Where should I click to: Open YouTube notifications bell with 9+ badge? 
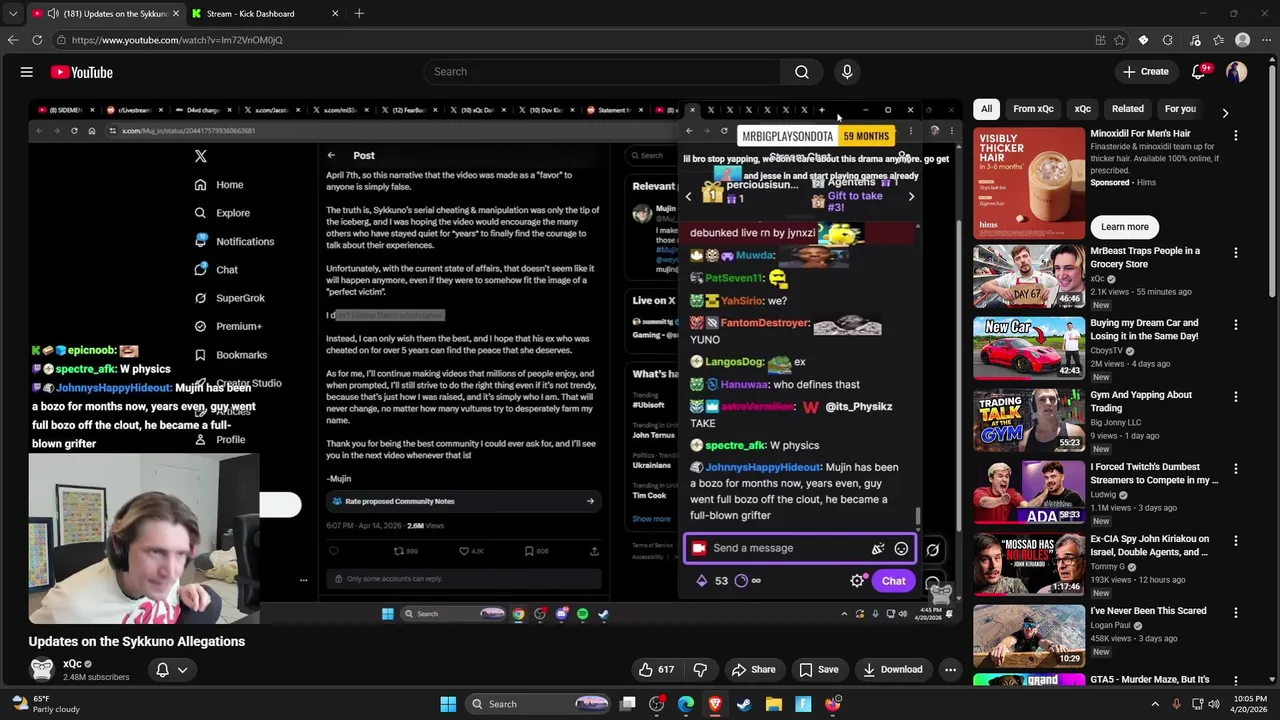click(1199, 72)
